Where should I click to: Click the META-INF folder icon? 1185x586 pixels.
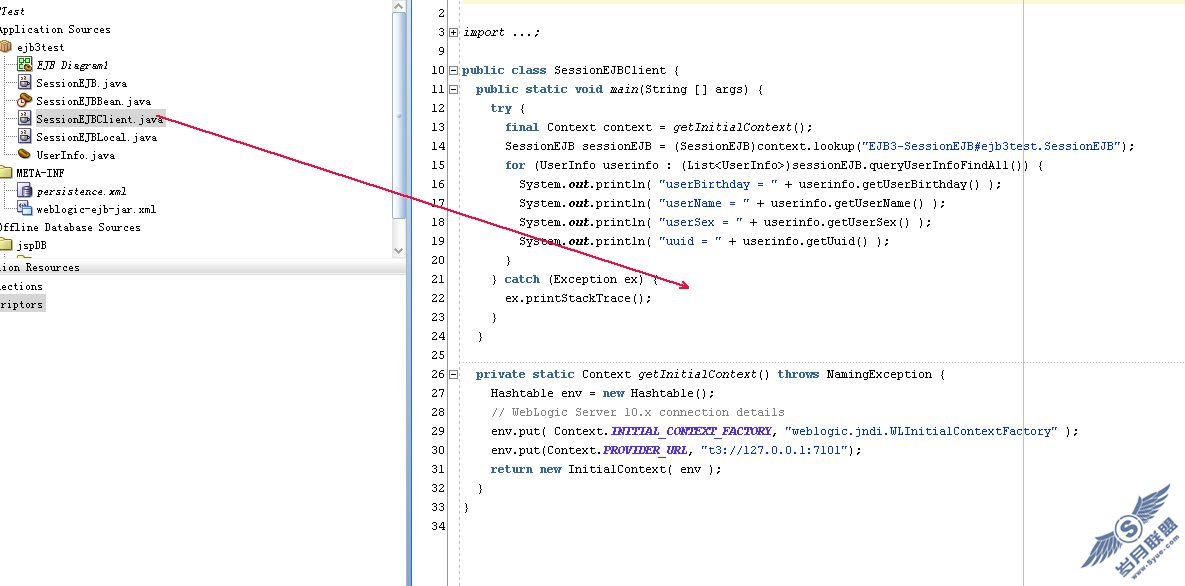tap(6, 173)
